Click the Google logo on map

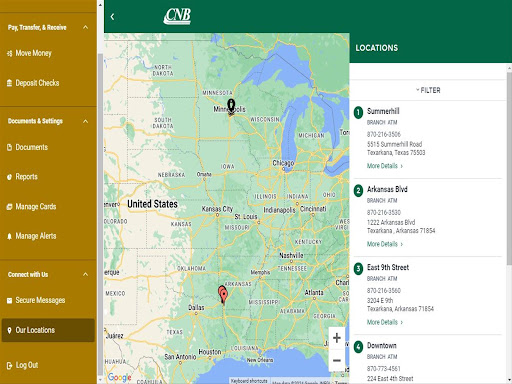119,377
